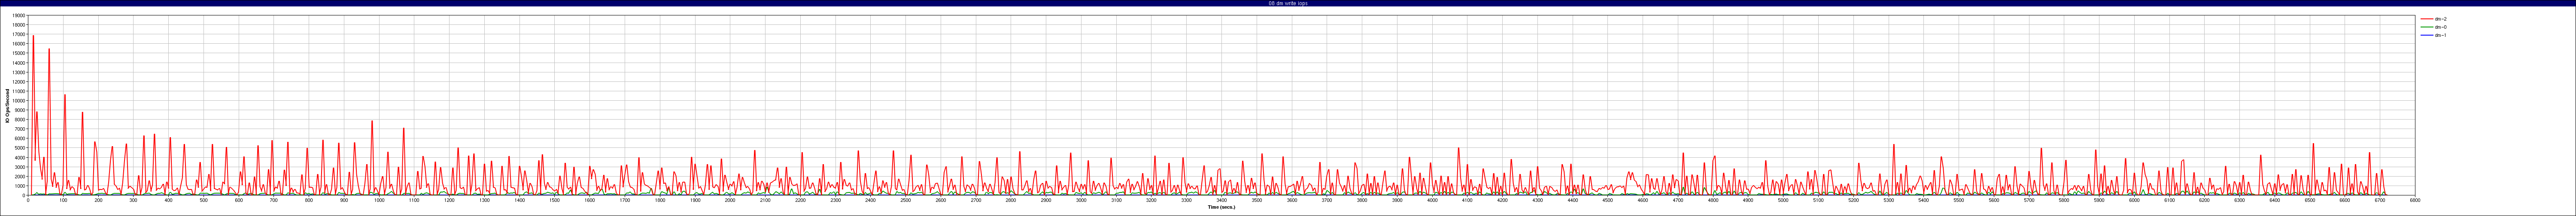
Task: Click the 5000 label on the y-axis
Action: coord(20,147)
